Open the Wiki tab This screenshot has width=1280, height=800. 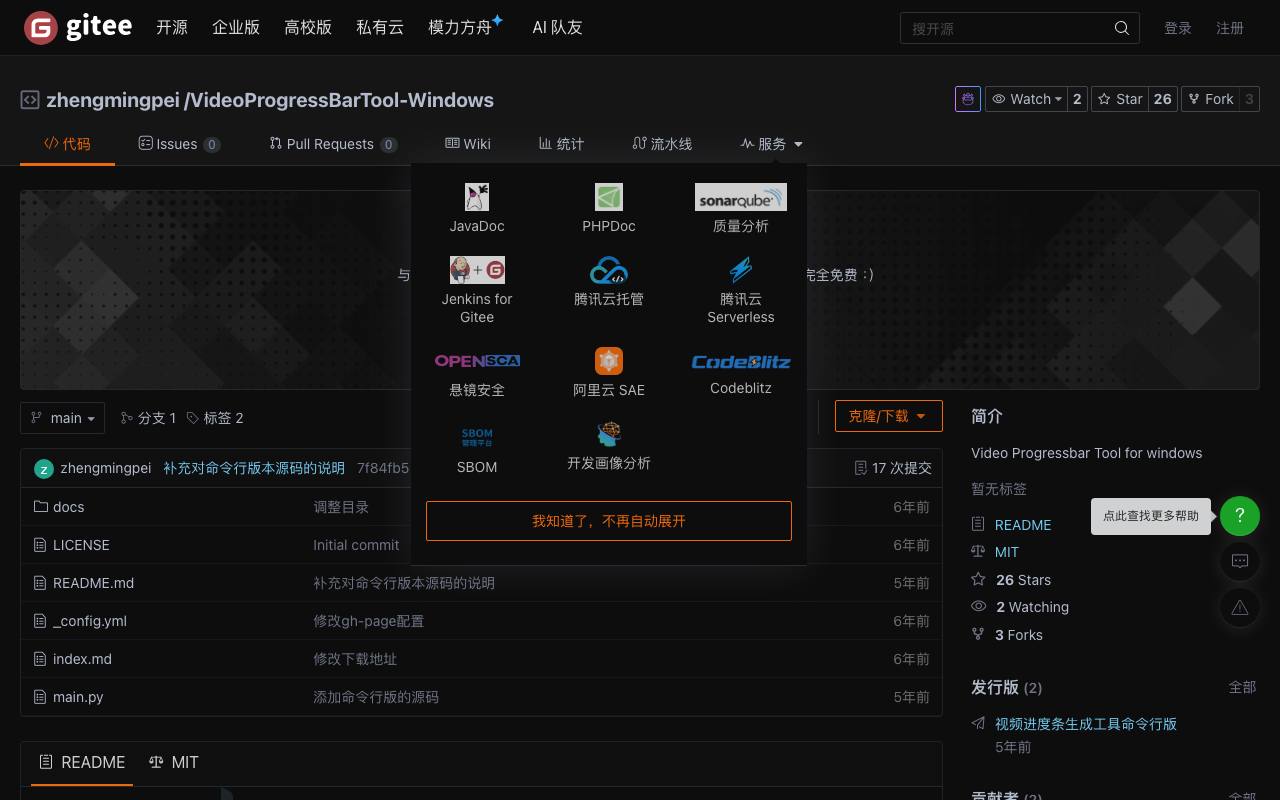[x=468, y=144]
